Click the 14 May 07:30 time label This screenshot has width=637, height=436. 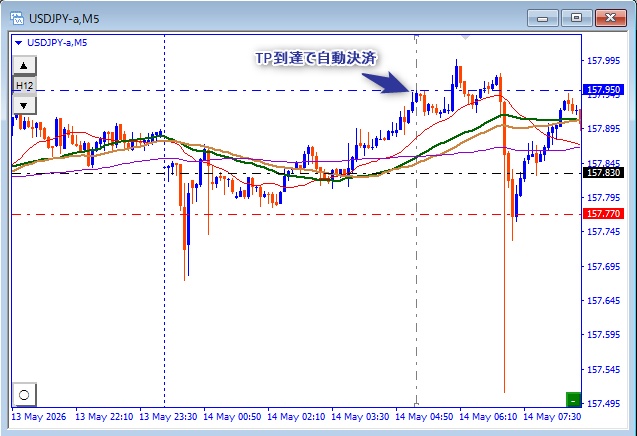point(552,417)
